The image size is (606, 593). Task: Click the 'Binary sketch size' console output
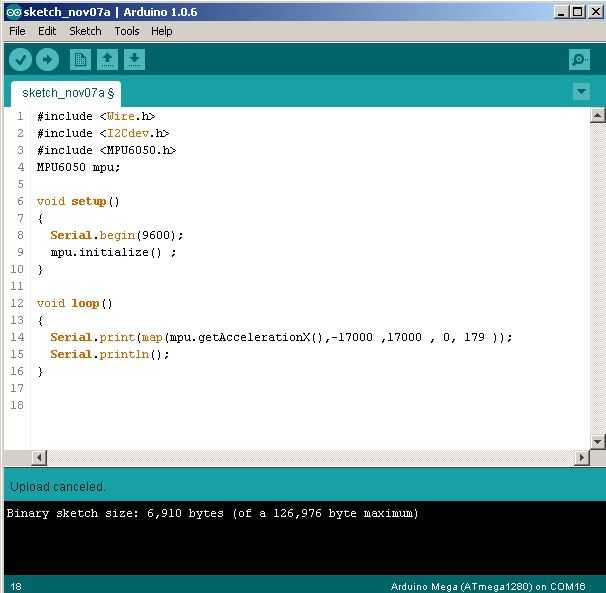(213, 514)
